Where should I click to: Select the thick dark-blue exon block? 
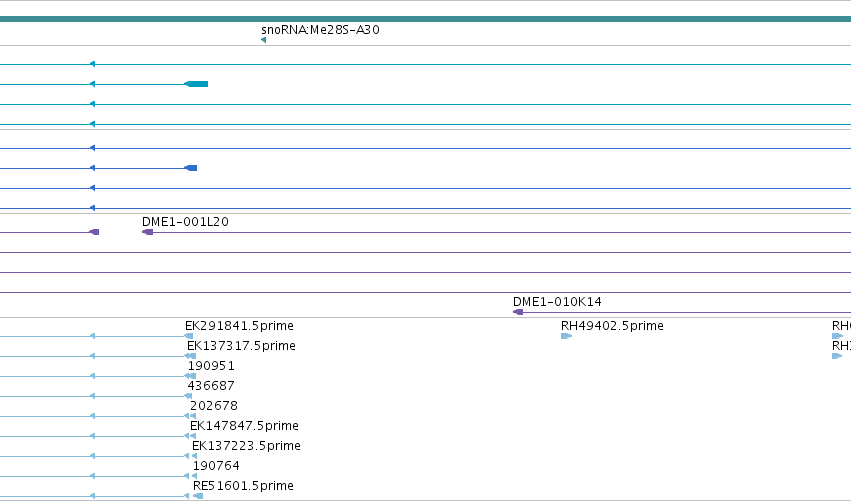point(190,168)
